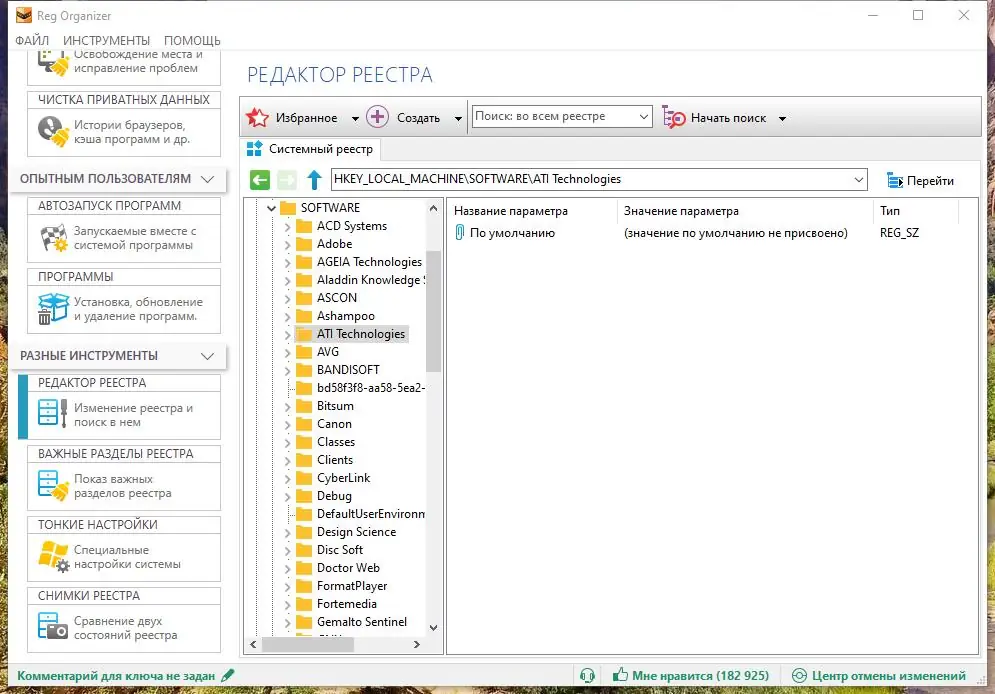995x694 pixels.
Task: Collapse the SOFTWARE tree node
Action: pos(271,208)
